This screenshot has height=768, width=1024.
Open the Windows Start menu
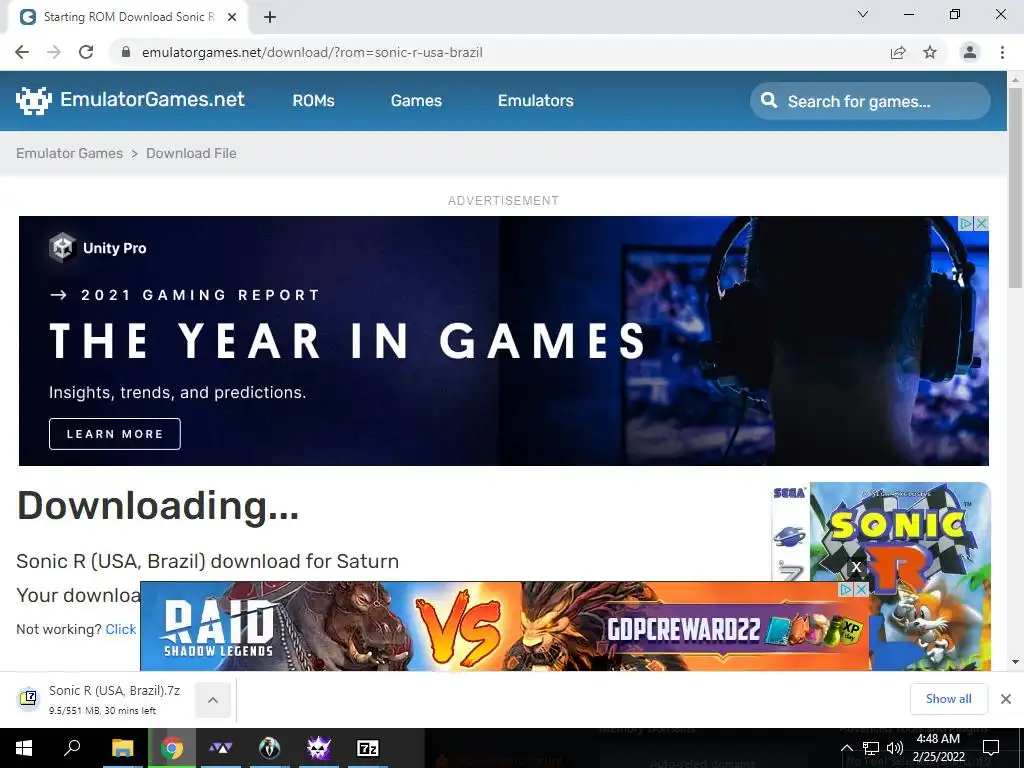coord(24,748)
